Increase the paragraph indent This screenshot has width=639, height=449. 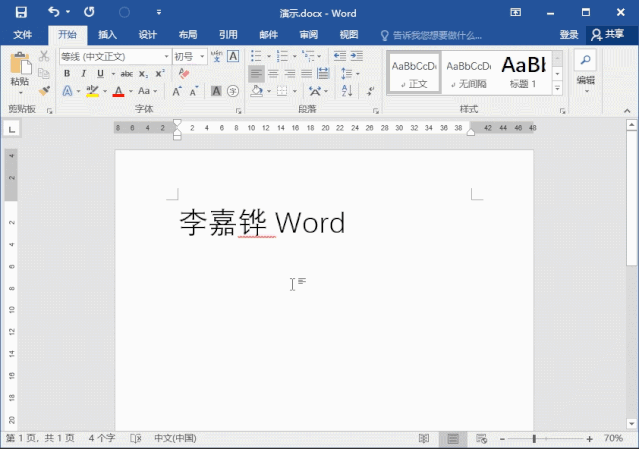[356, 56]
